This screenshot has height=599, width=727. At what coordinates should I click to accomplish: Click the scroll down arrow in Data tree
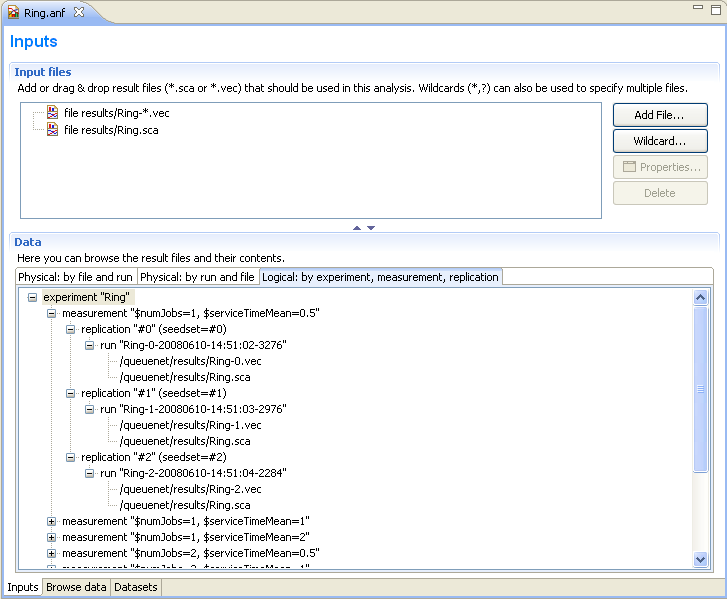(701, 559)
